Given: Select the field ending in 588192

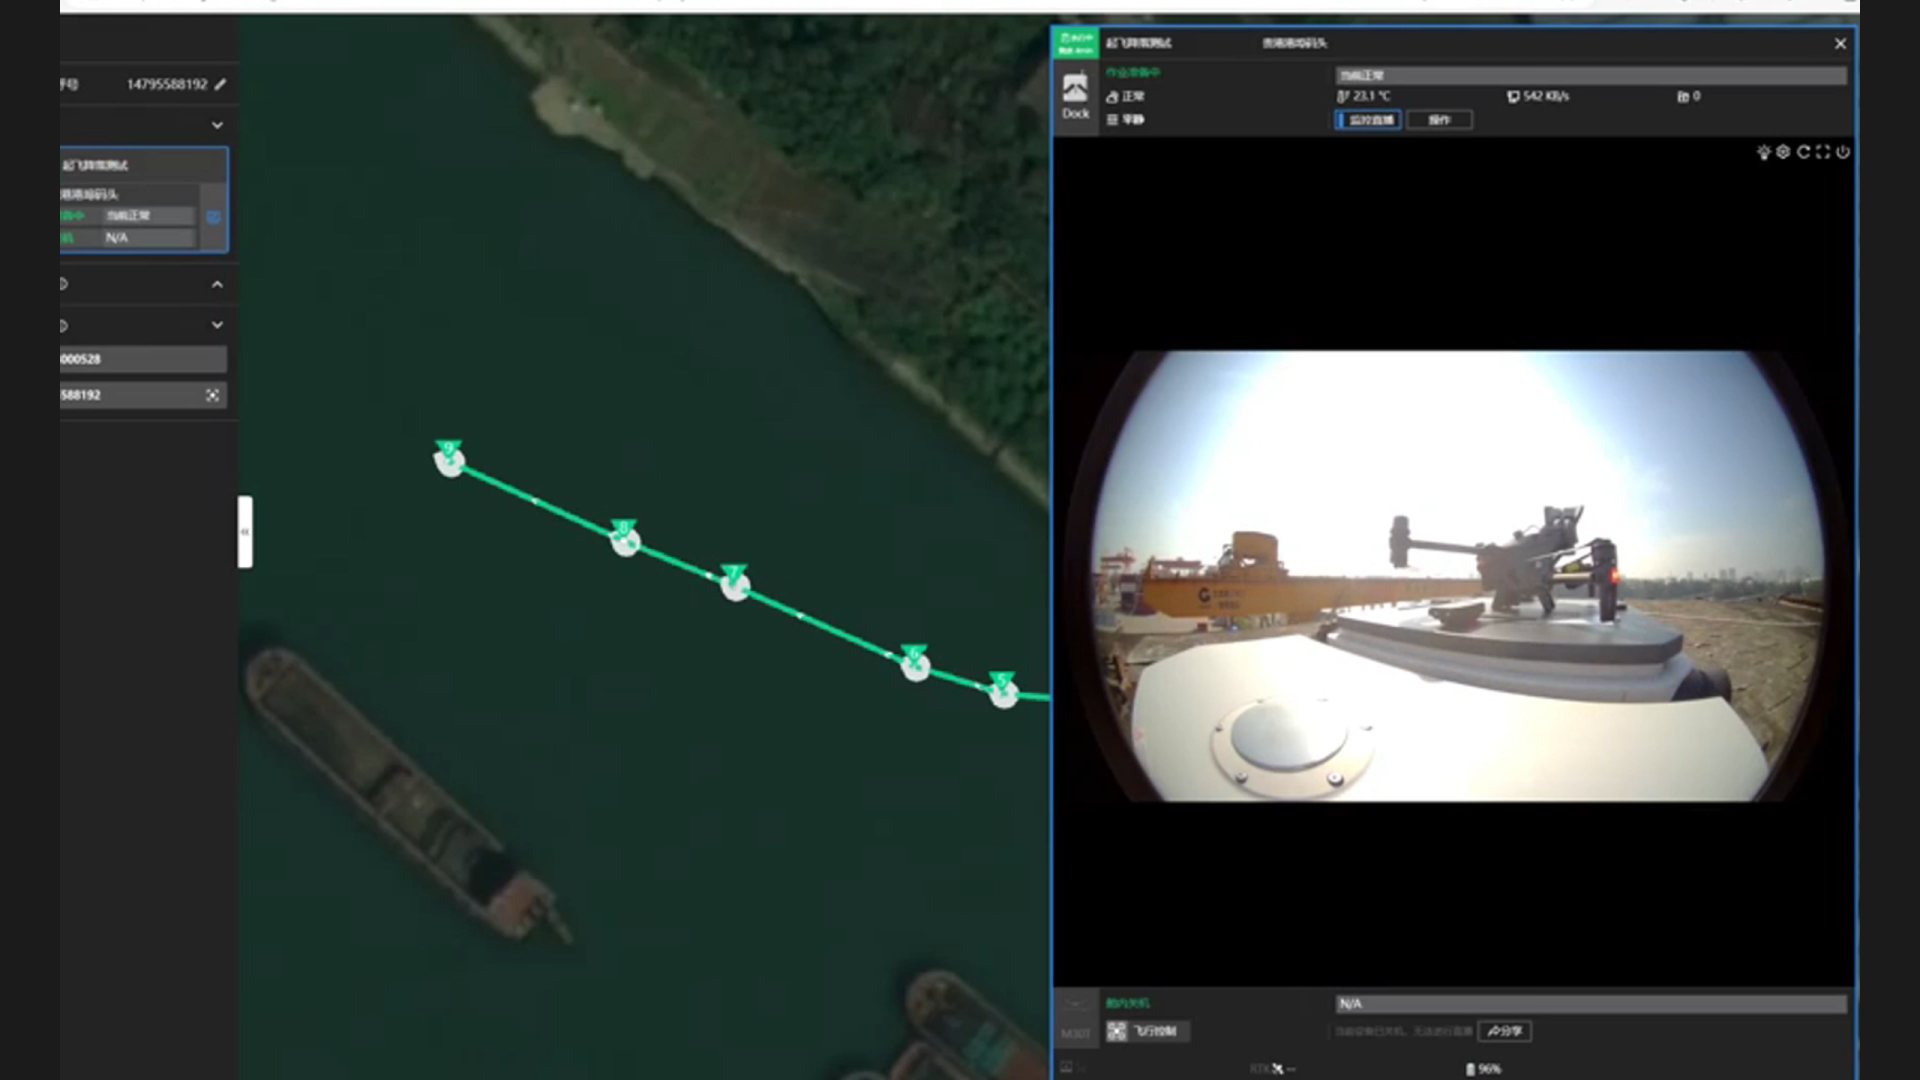Looking at the screenshot, I should tap(143, 395).
